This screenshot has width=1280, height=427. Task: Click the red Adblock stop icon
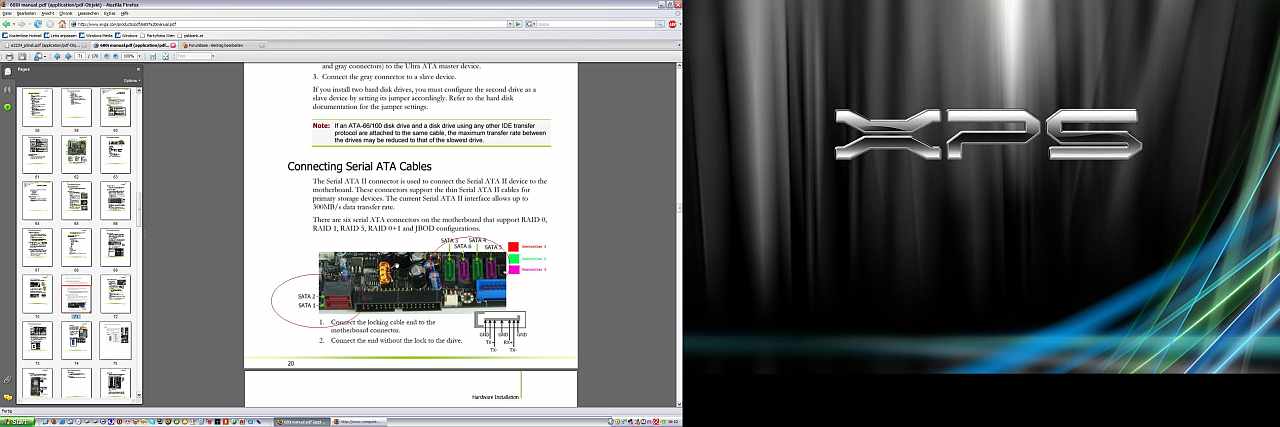point(672,24)
